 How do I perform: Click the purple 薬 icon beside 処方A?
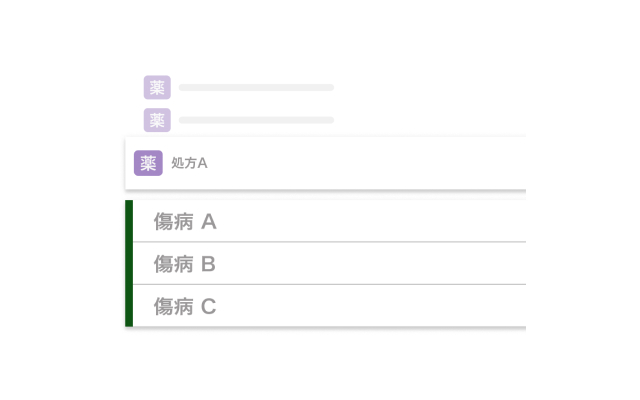pyautogui.click(x=148, y=163)
